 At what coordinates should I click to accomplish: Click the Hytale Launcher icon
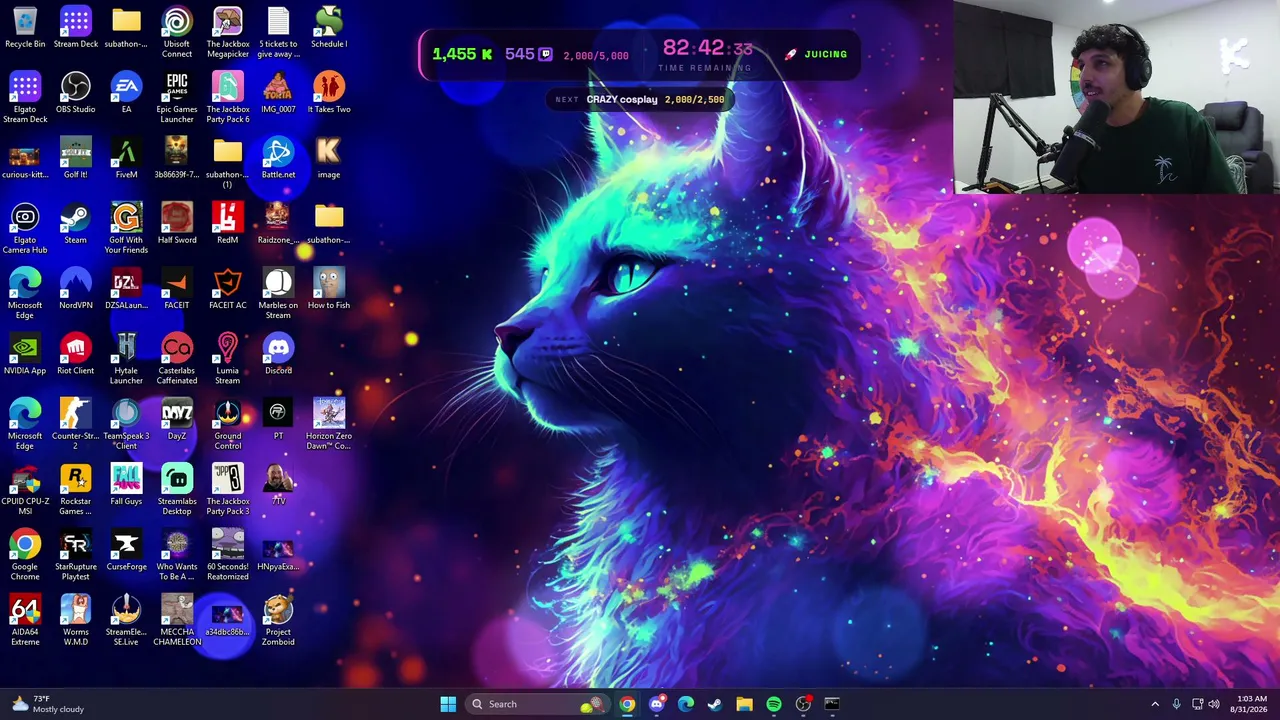[126, 359]
